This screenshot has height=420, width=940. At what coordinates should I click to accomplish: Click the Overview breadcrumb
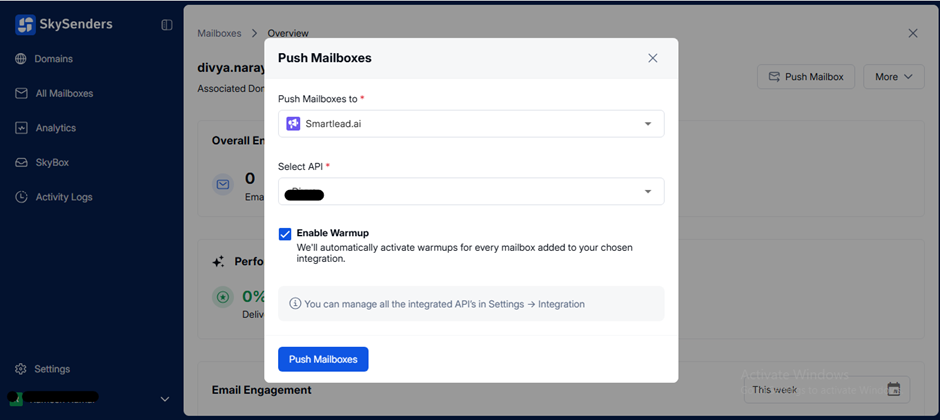(x=288, y=34)
